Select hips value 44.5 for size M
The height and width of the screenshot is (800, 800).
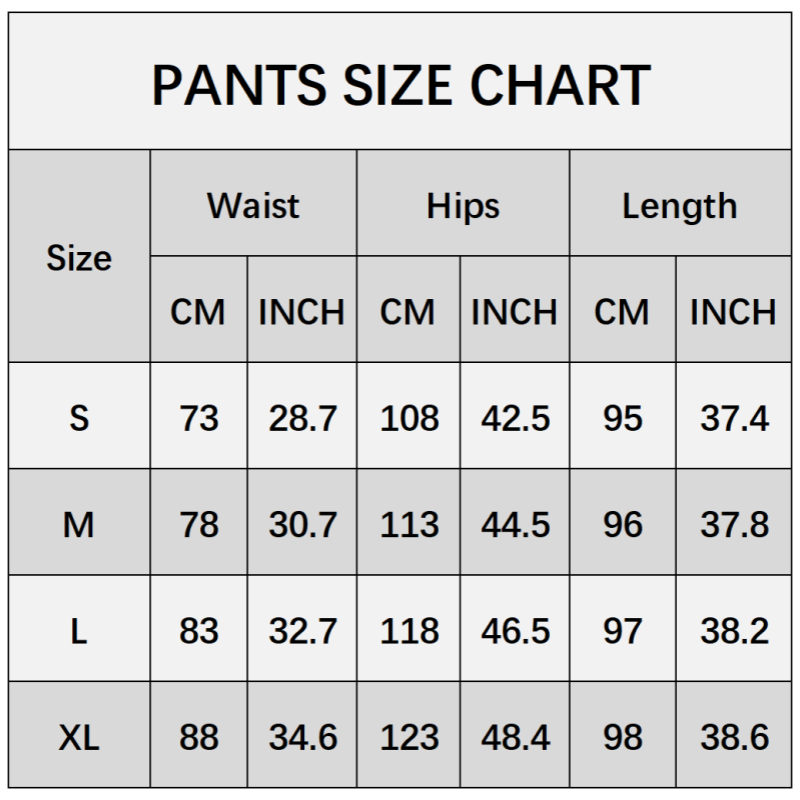tap(514, 524)
